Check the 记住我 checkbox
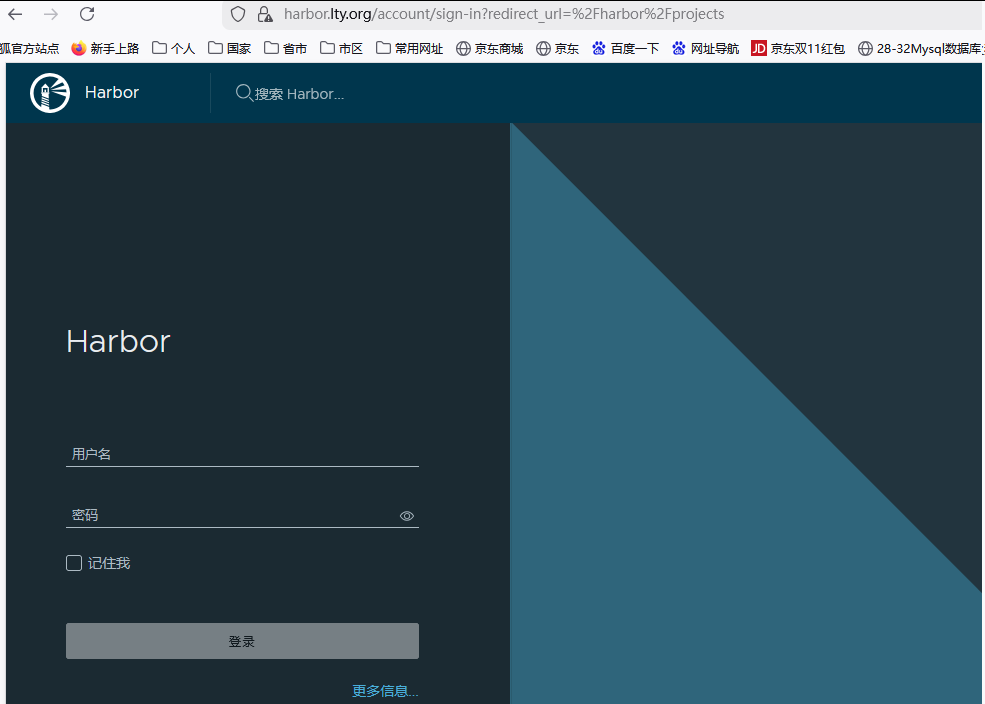Screen dimensions: 985x704 pyautogui.click(x=74, y=563)
